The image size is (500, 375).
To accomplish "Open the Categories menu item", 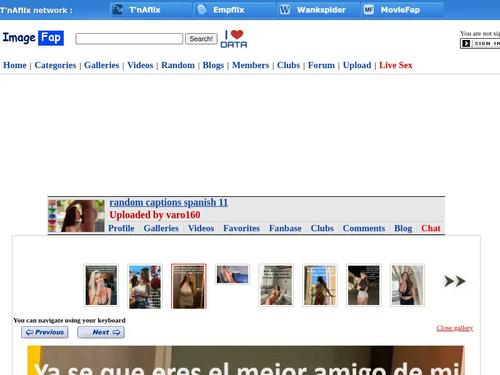I will pos(55,65).
